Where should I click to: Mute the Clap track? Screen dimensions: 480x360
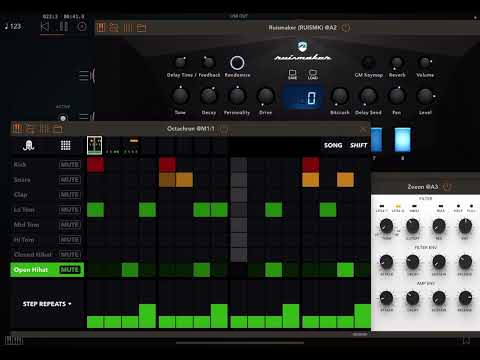[x=70, y=195]
